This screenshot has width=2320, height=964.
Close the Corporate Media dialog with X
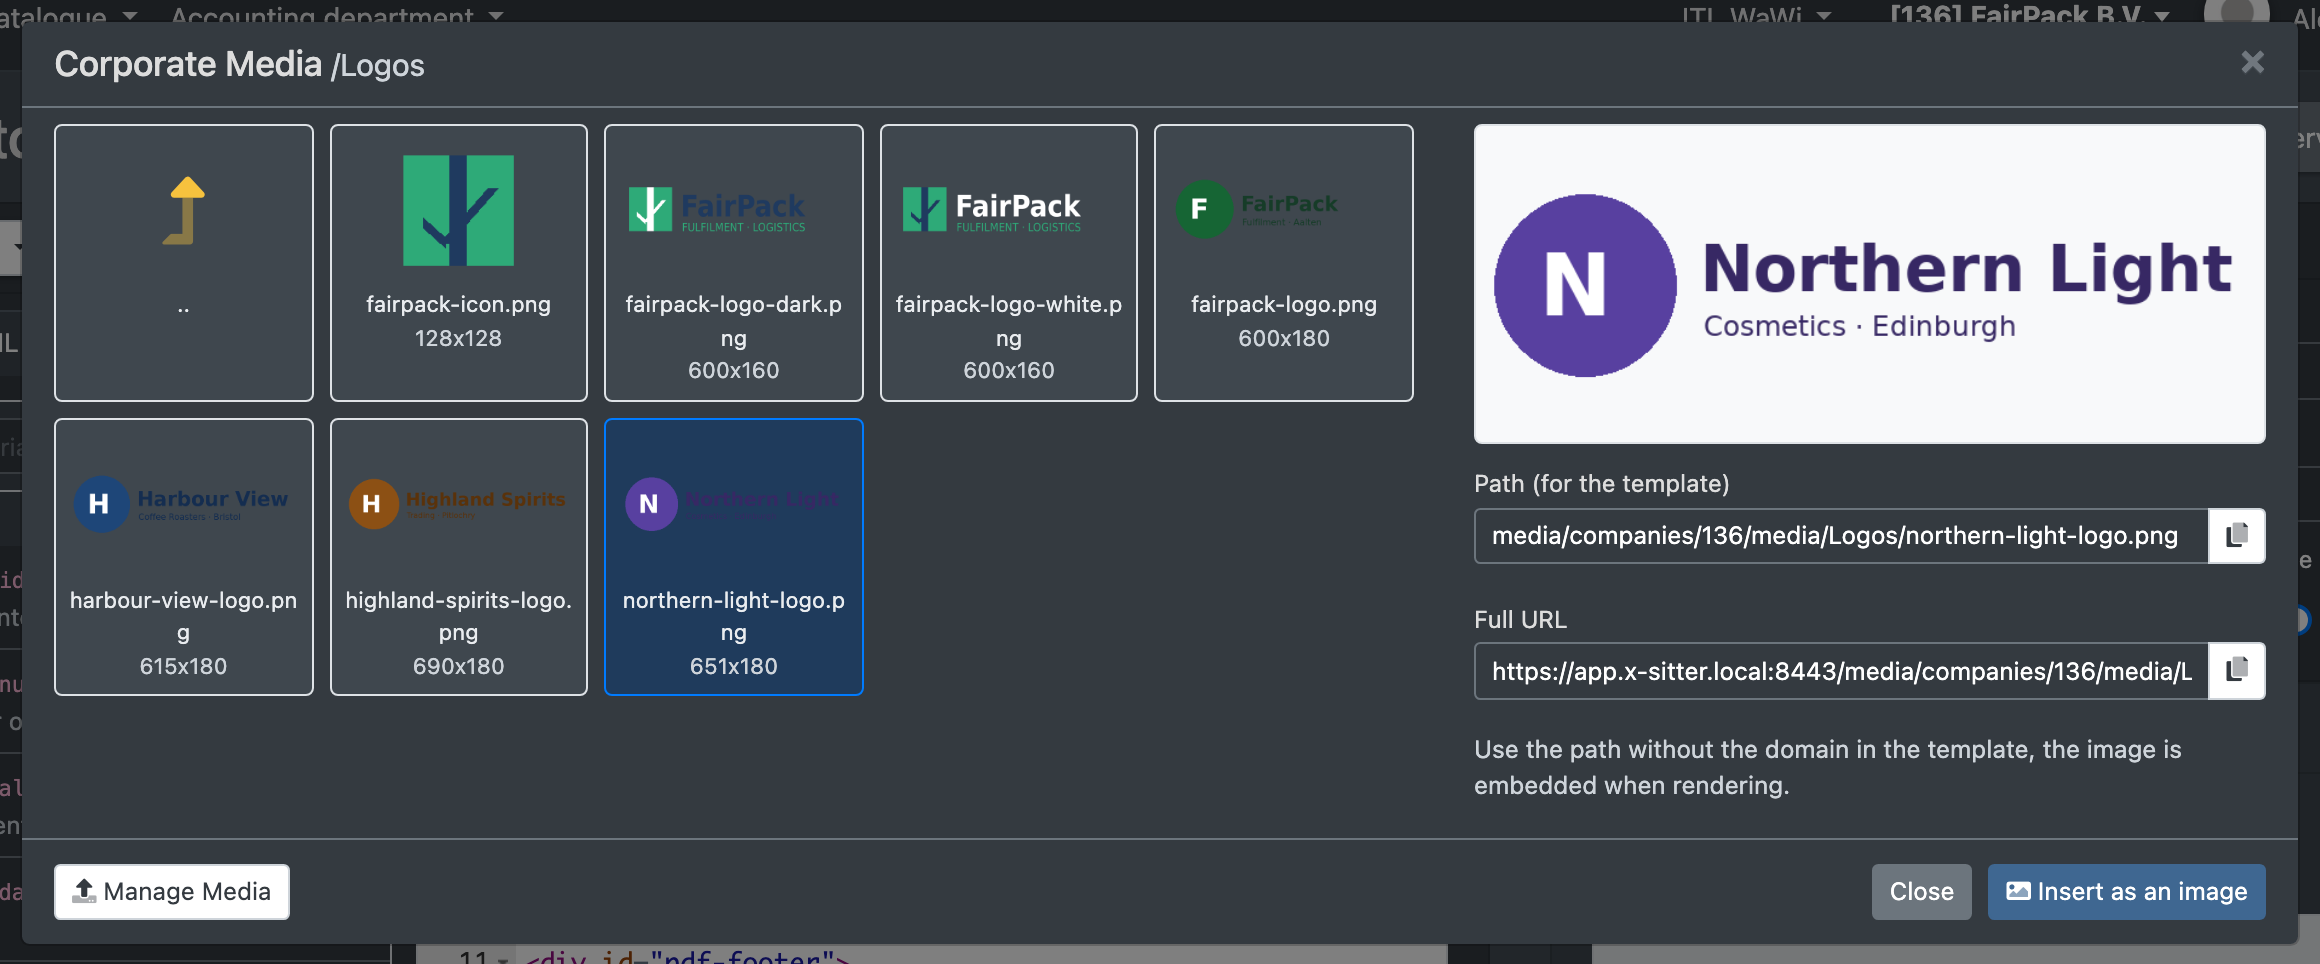(2252, 63)
